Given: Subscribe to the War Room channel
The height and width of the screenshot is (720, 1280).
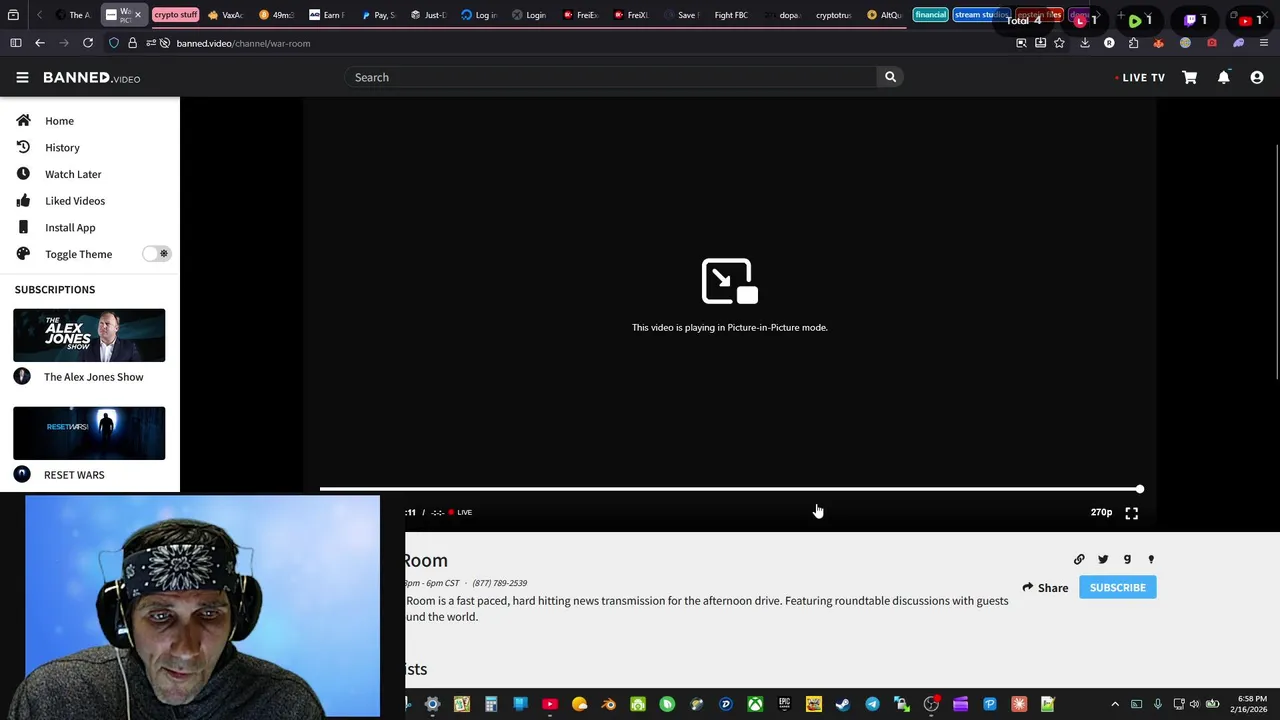Looking at the screenshot, I should (x=1117, y=588).
